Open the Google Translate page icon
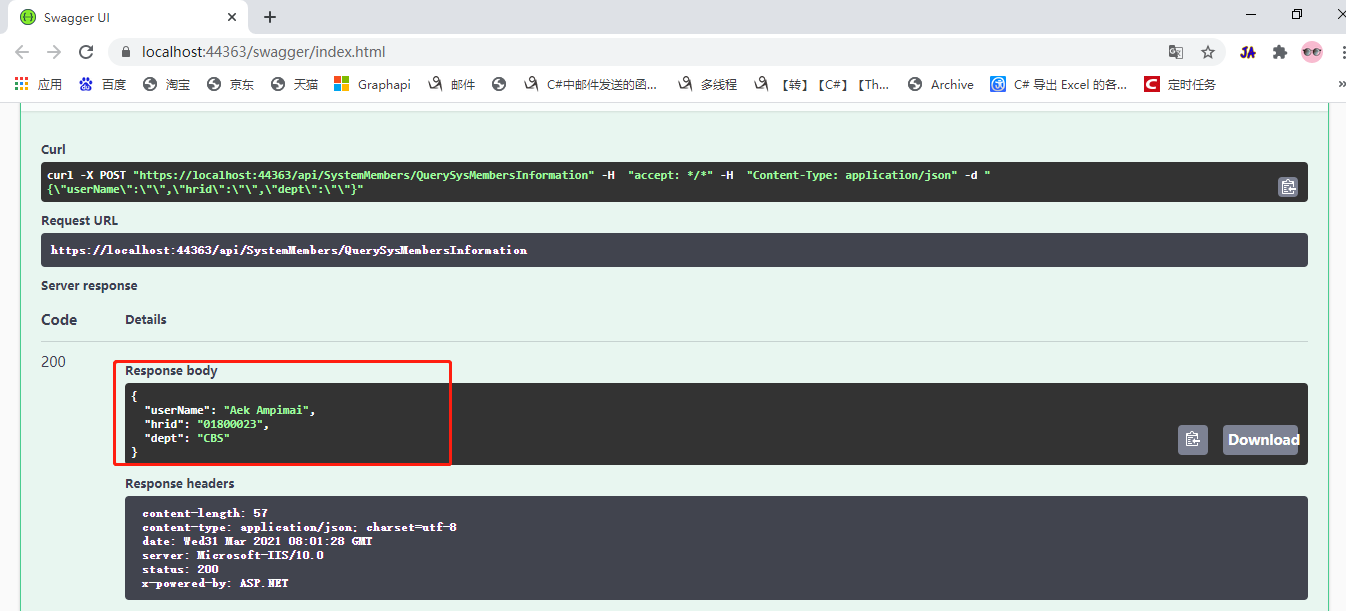1346x611 pixels. [1176, 52]
